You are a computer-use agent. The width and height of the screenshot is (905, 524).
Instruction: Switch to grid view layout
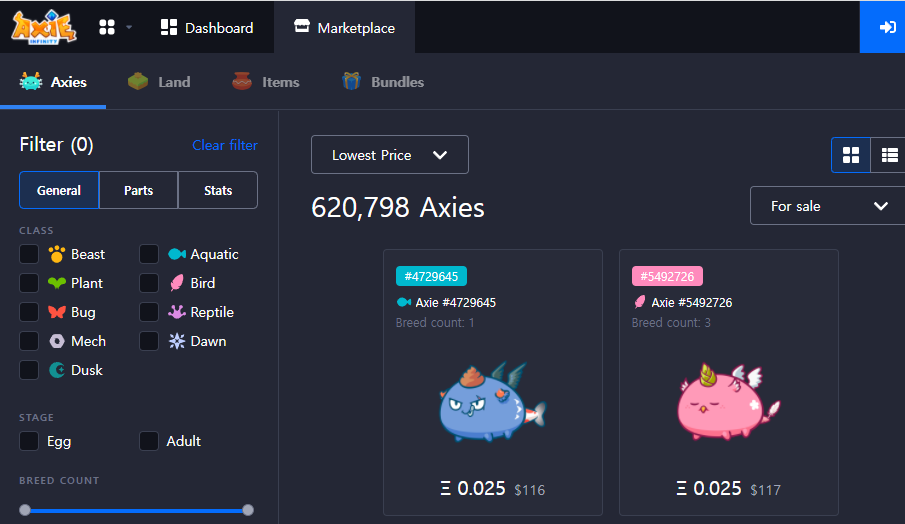point(851,155)
